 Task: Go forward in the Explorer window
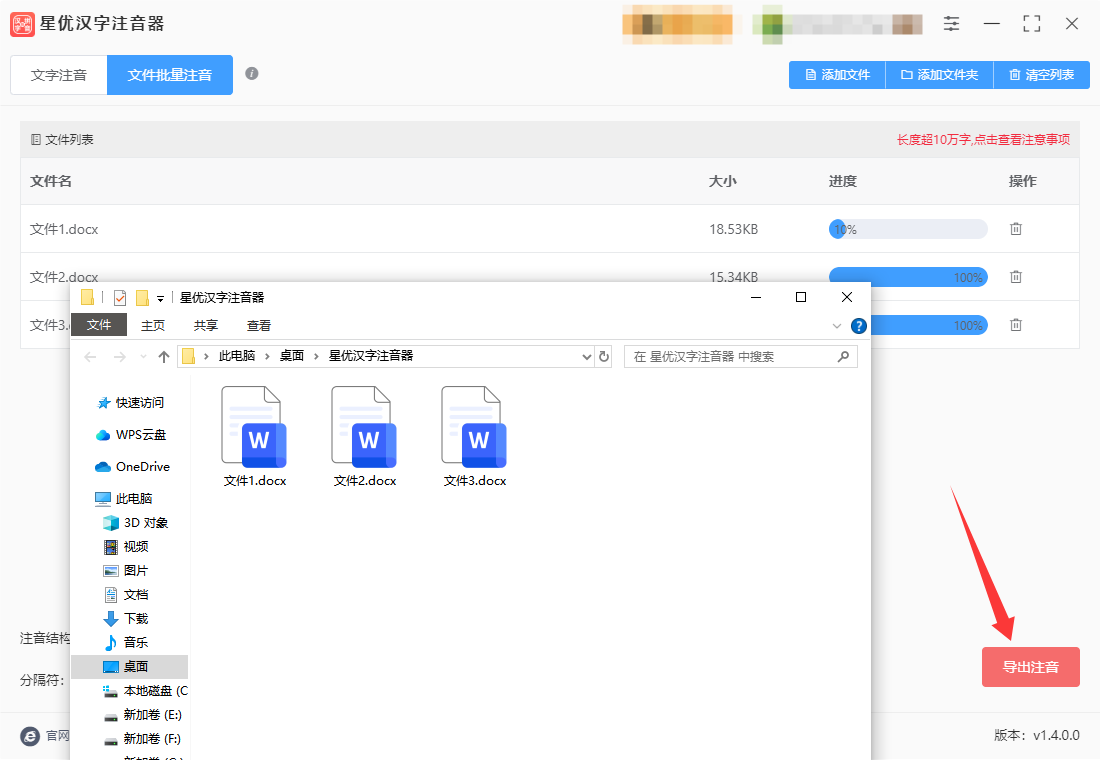coord(120,357)
